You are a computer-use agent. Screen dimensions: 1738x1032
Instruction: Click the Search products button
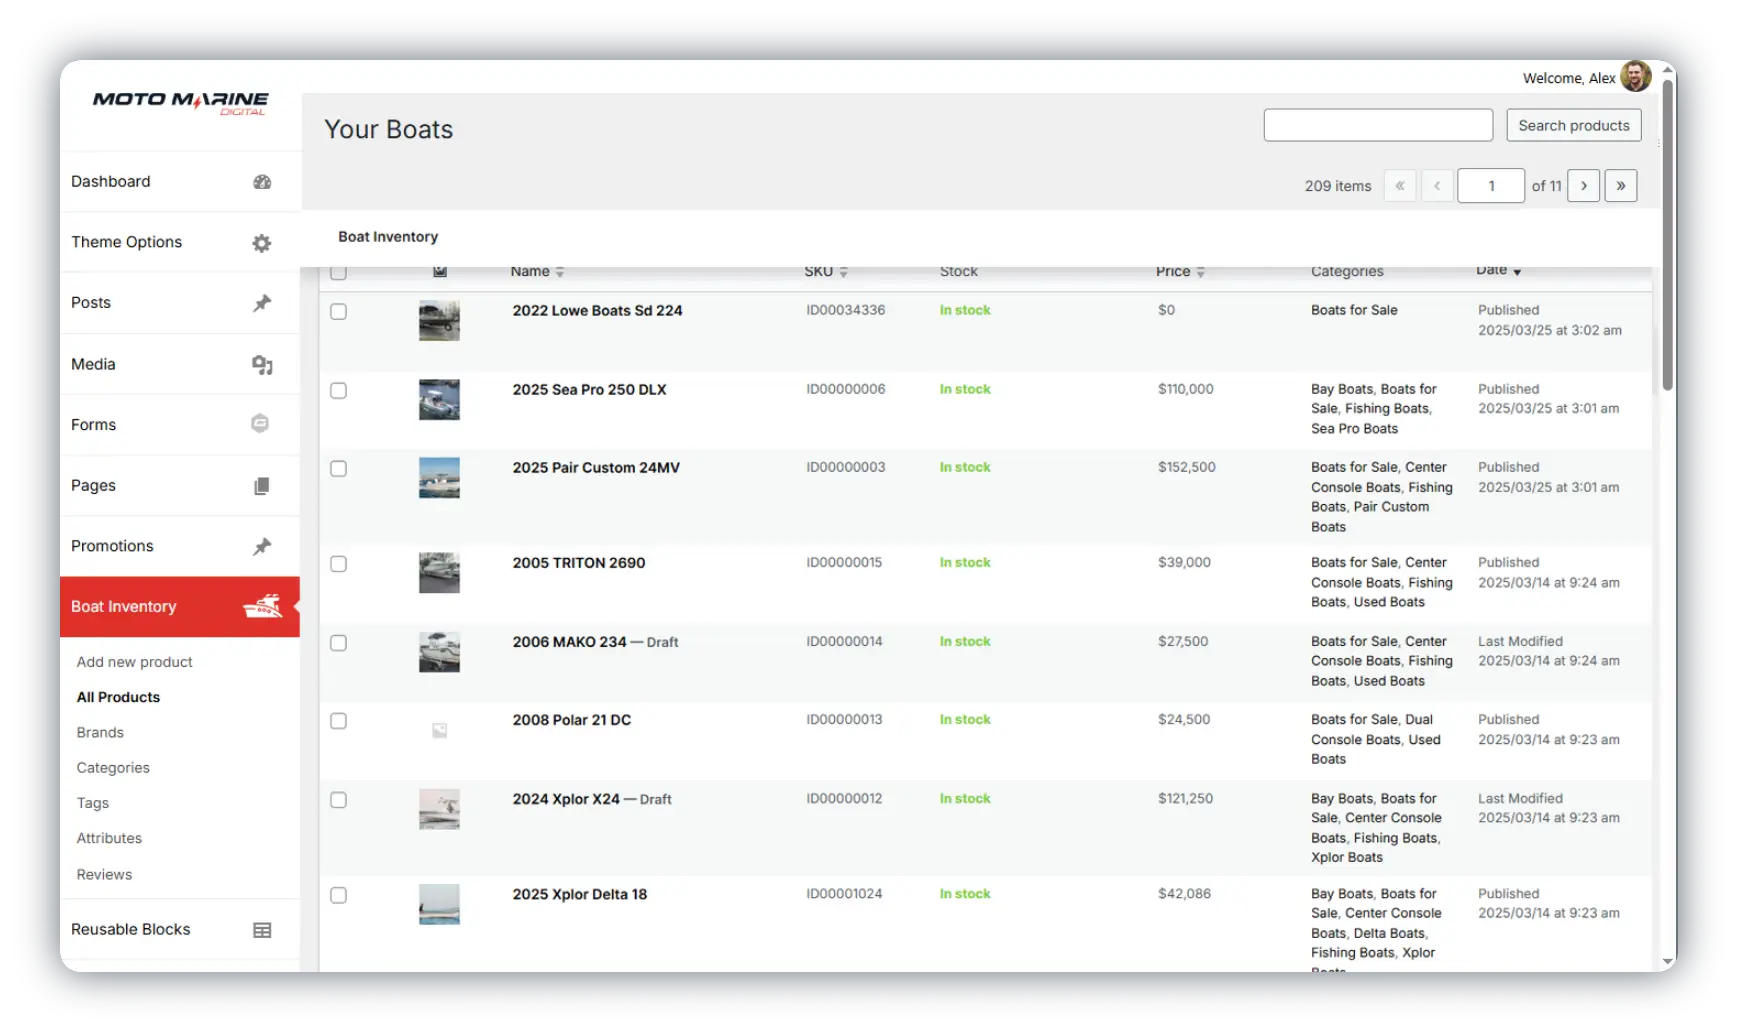coord(1574,125)
